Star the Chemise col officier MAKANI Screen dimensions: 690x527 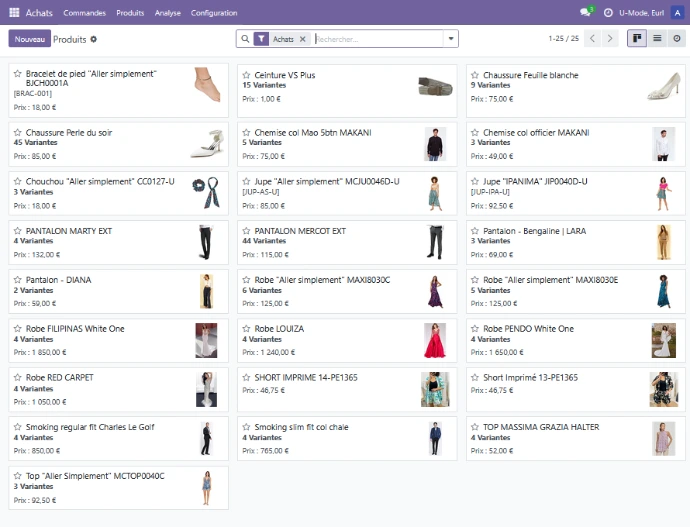click(475, 132)
